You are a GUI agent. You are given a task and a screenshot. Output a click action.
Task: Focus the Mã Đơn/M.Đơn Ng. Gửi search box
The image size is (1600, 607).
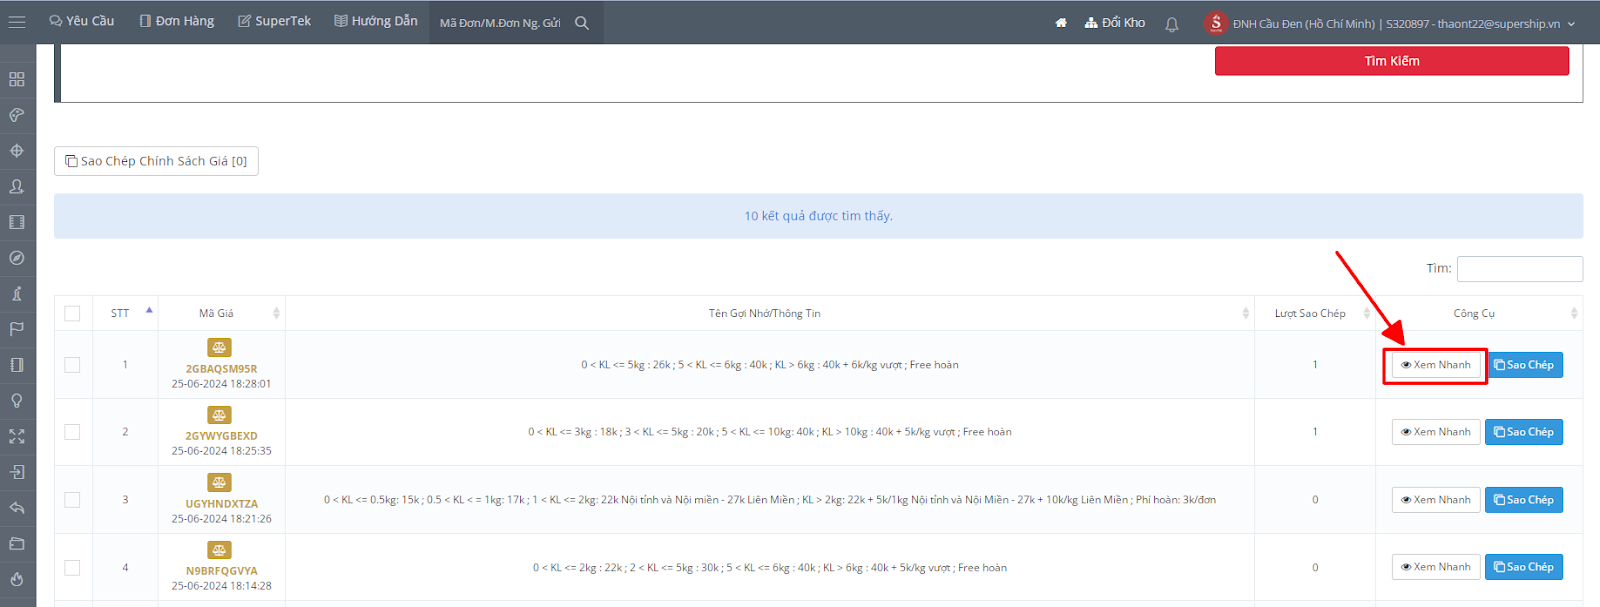(x=501, y=23)
